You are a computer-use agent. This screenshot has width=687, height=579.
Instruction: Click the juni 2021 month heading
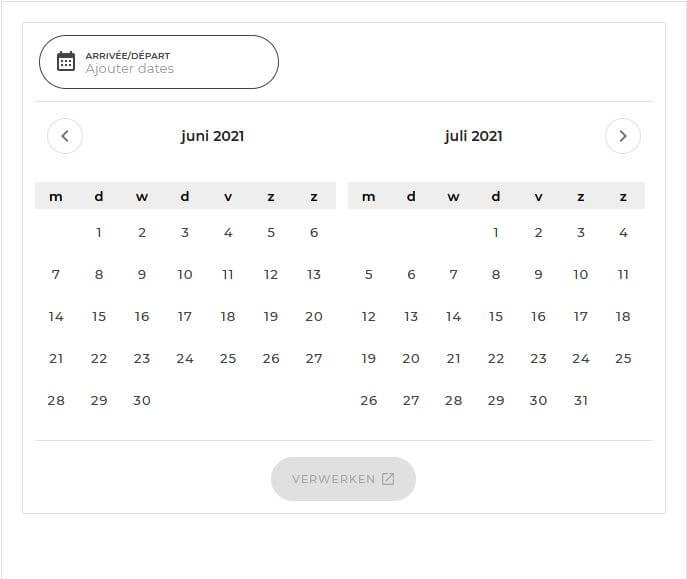(212, 136)
